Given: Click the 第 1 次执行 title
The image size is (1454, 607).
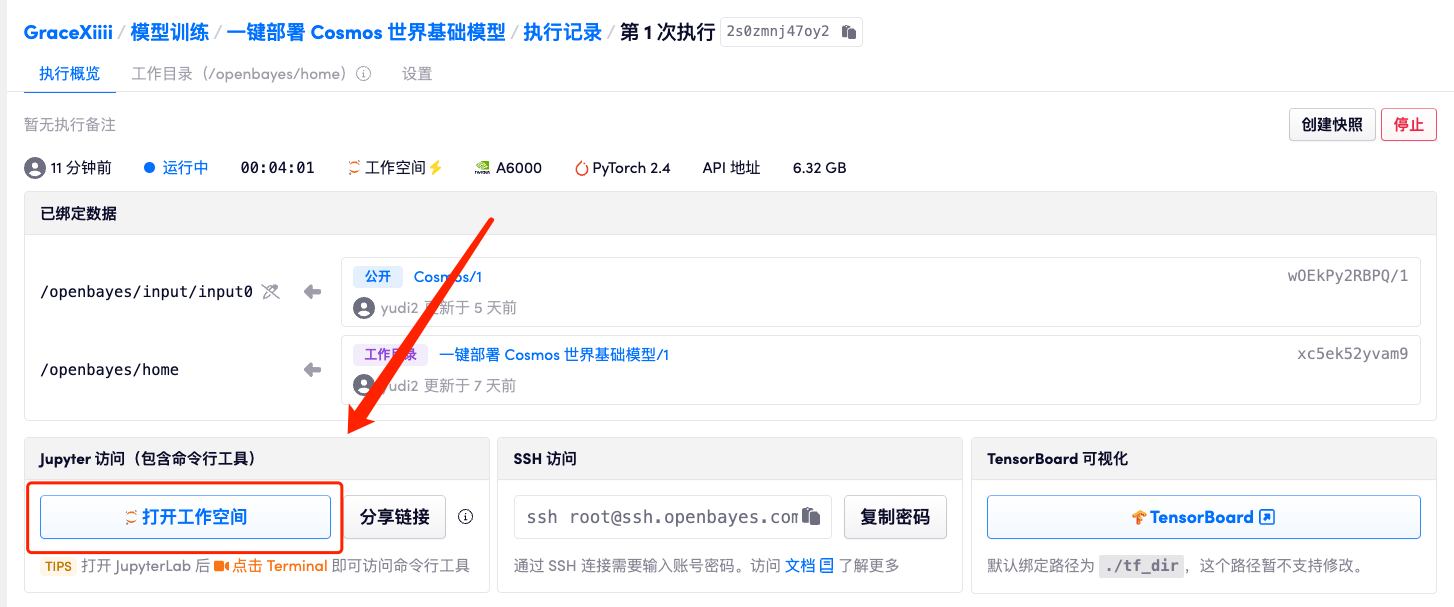Looking at the screenshot, I should 667,32.
